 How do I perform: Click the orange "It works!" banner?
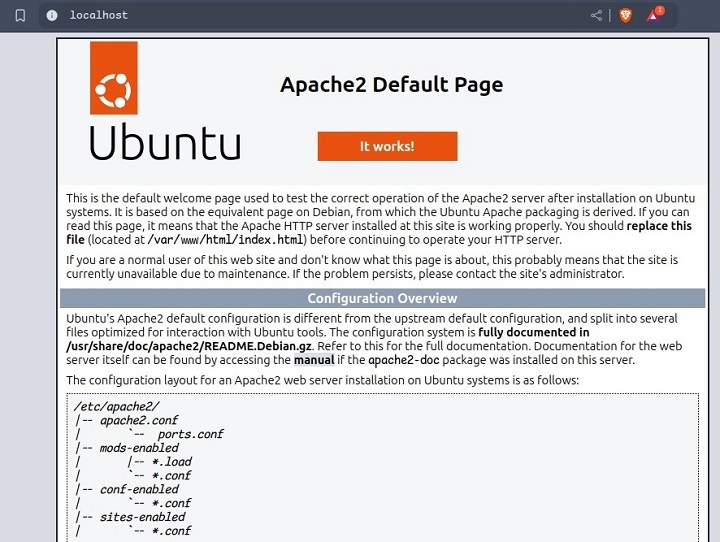click(x=387, y=146)
